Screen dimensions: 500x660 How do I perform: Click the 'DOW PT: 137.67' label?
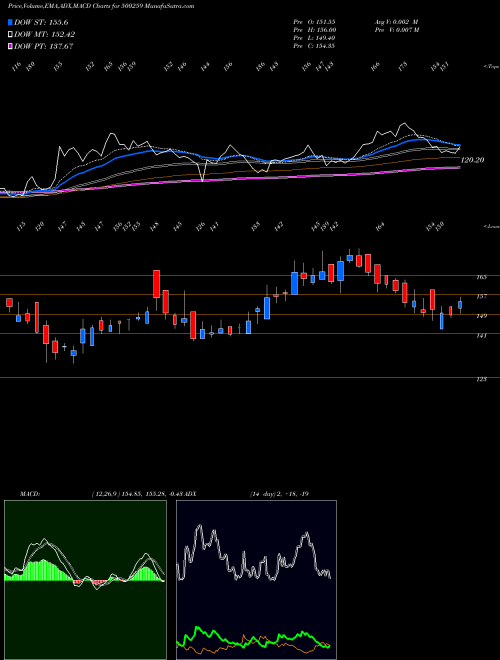tap(44, 46)
